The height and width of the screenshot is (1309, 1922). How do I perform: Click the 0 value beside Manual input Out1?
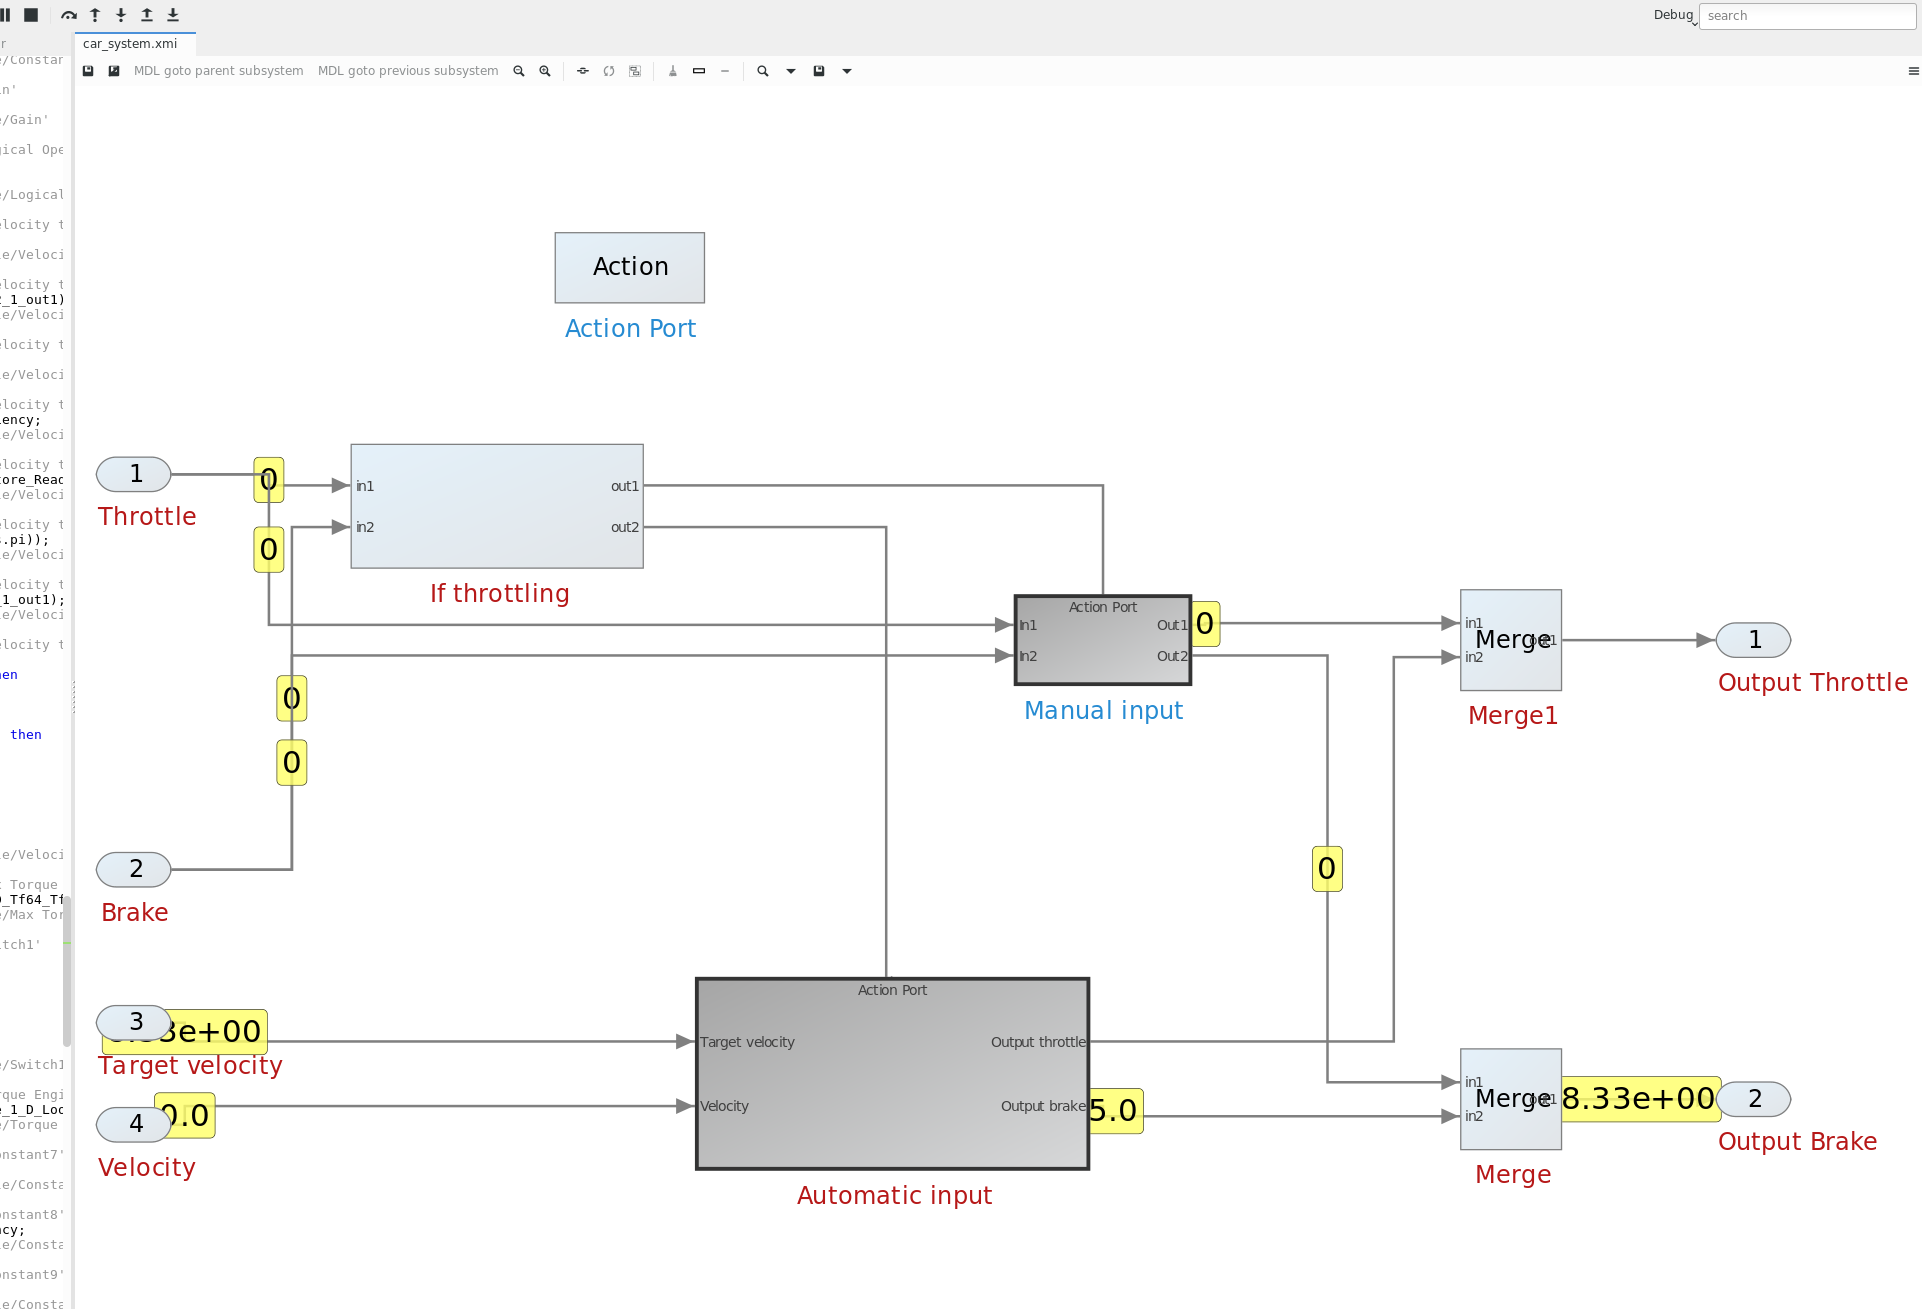click(x=1205, y=624)
